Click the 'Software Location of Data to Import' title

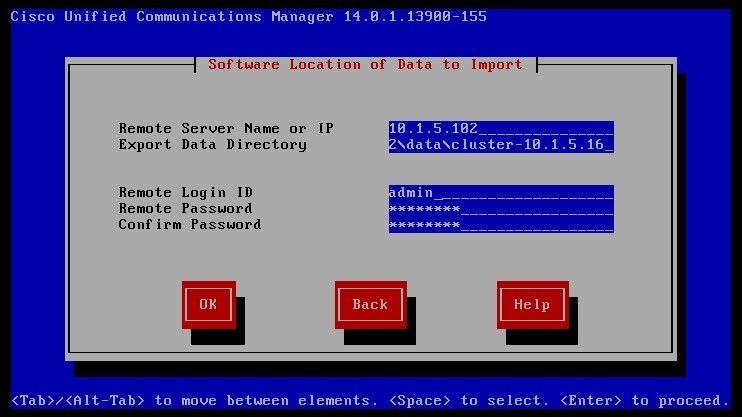[366, 64]
